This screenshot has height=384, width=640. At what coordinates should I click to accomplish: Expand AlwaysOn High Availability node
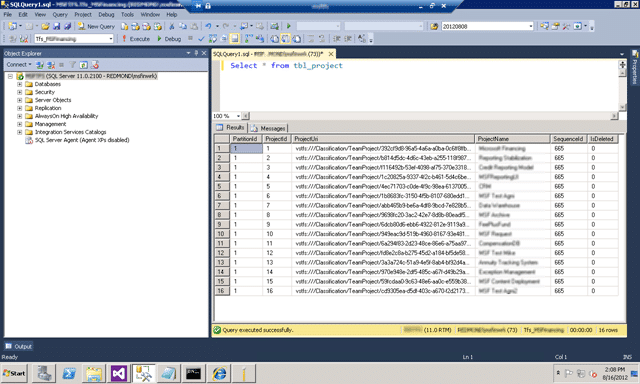point(19,116)
